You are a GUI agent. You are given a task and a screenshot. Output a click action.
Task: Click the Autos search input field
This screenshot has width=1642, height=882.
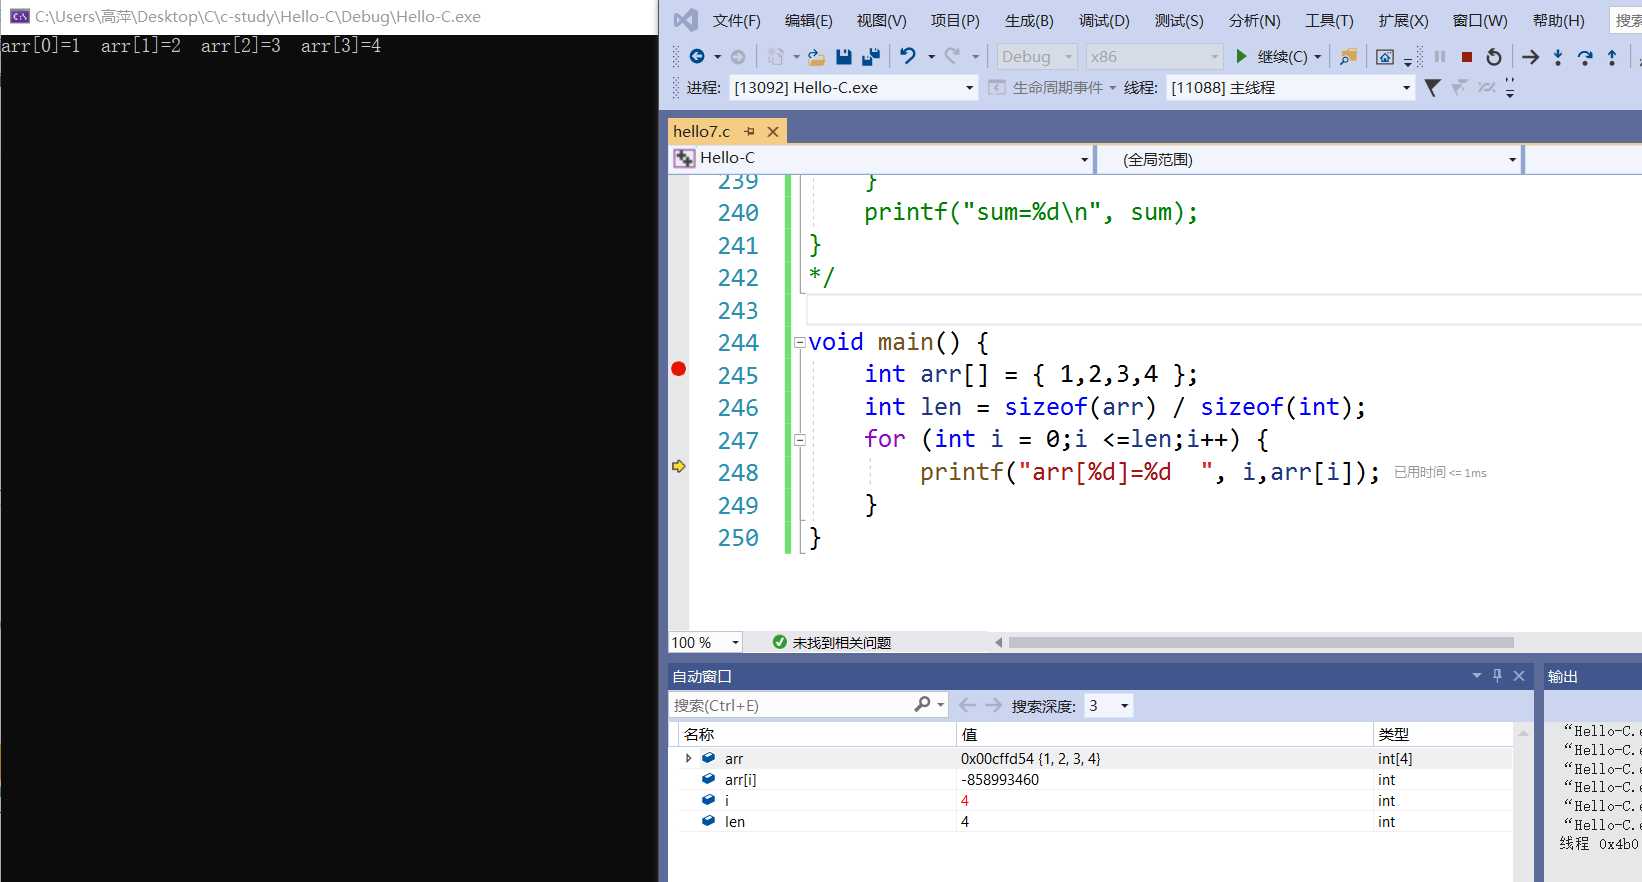tap(790, 705)
